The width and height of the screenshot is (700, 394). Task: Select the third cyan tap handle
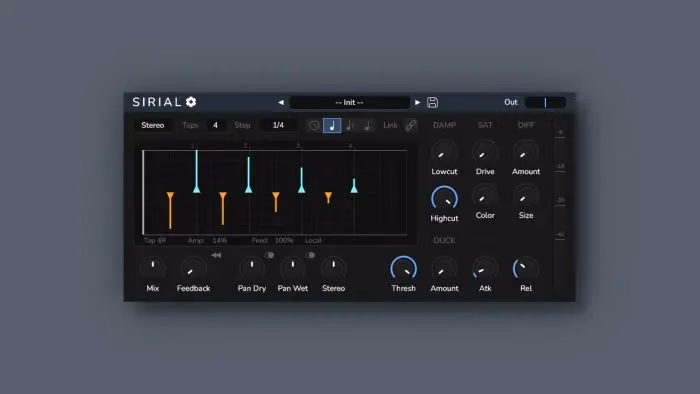302,189
